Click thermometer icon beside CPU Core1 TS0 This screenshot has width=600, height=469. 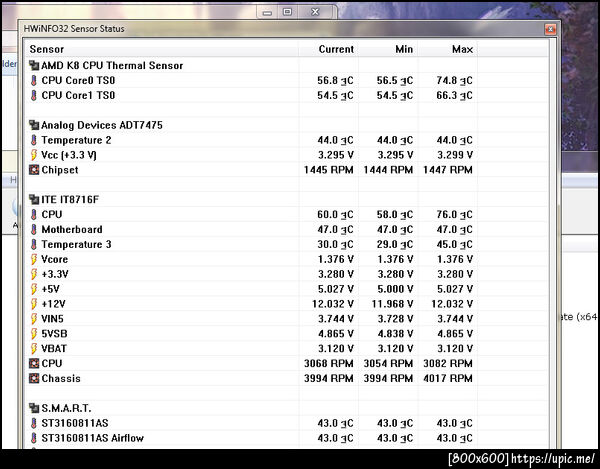pyautogui.click(x=34, y=95)
